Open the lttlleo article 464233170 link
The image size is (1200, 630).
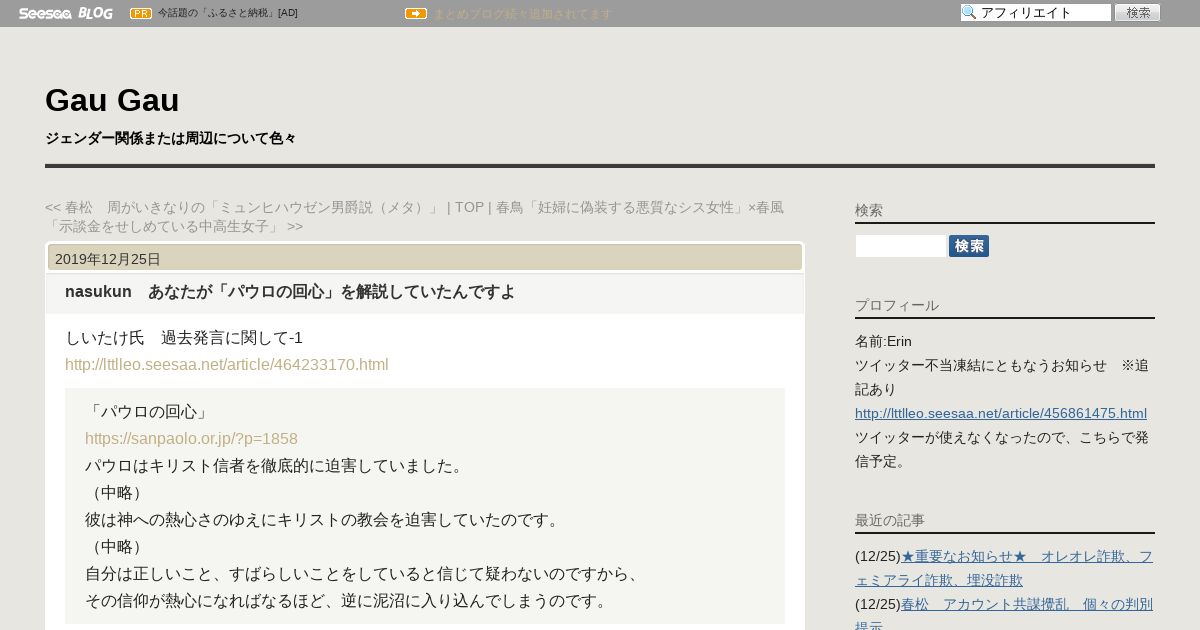227,364
